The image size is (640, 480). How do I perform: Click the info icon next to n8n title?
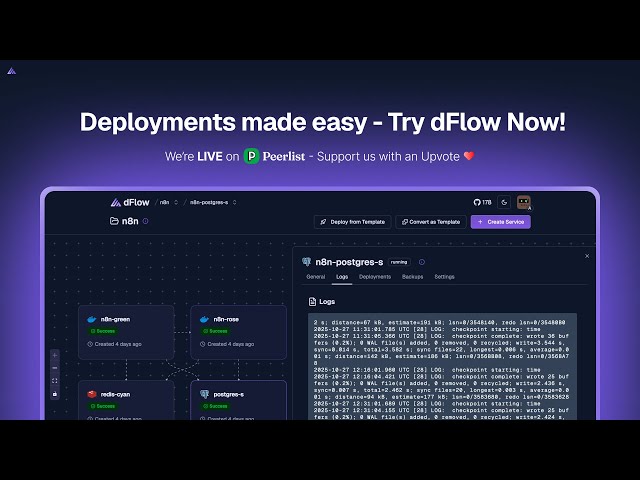[x=145, y=221]
